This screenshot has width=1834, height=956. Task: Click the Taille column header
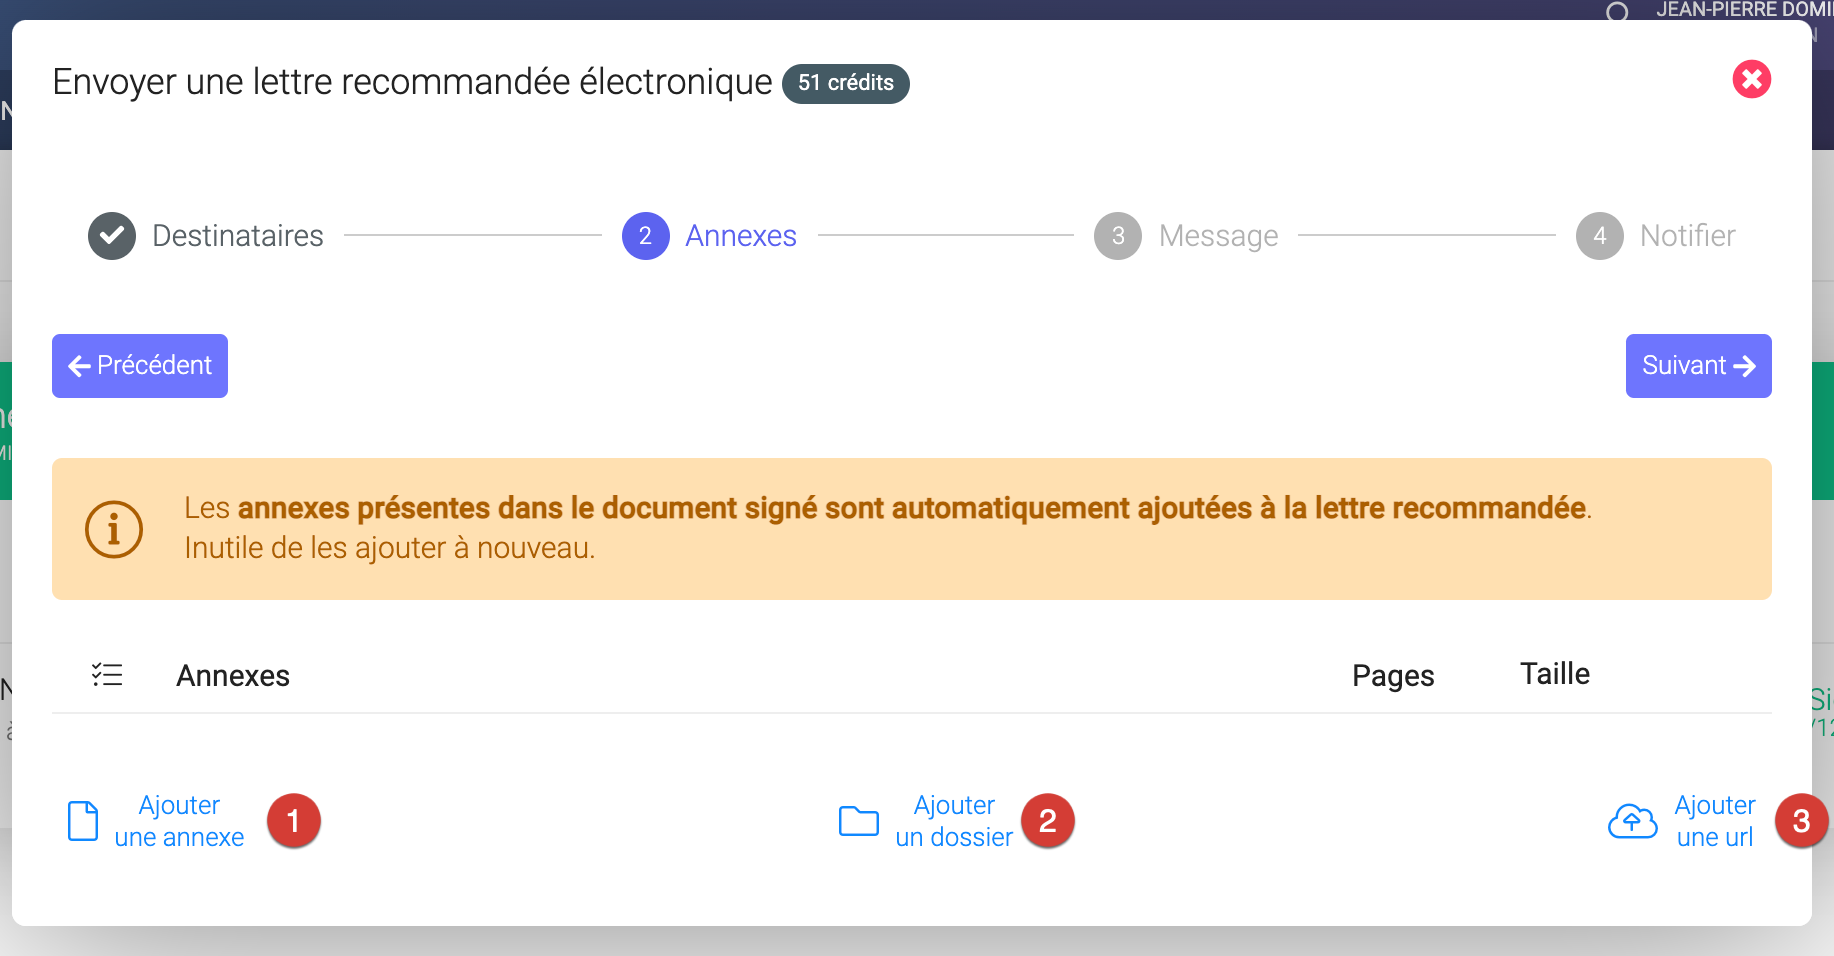(1555, 674)
